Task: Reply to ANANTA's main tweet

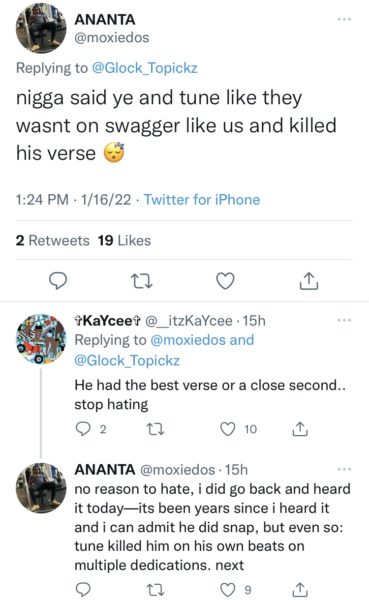Action: (58, 281)
